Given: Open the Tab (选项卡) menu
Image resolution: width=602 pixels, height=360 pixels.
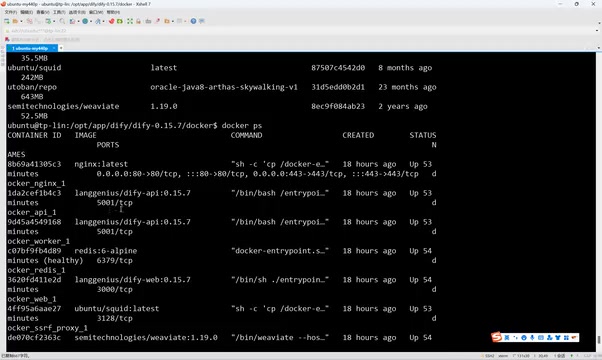Looking at the screenshot, I should click(x=77, y=12).
